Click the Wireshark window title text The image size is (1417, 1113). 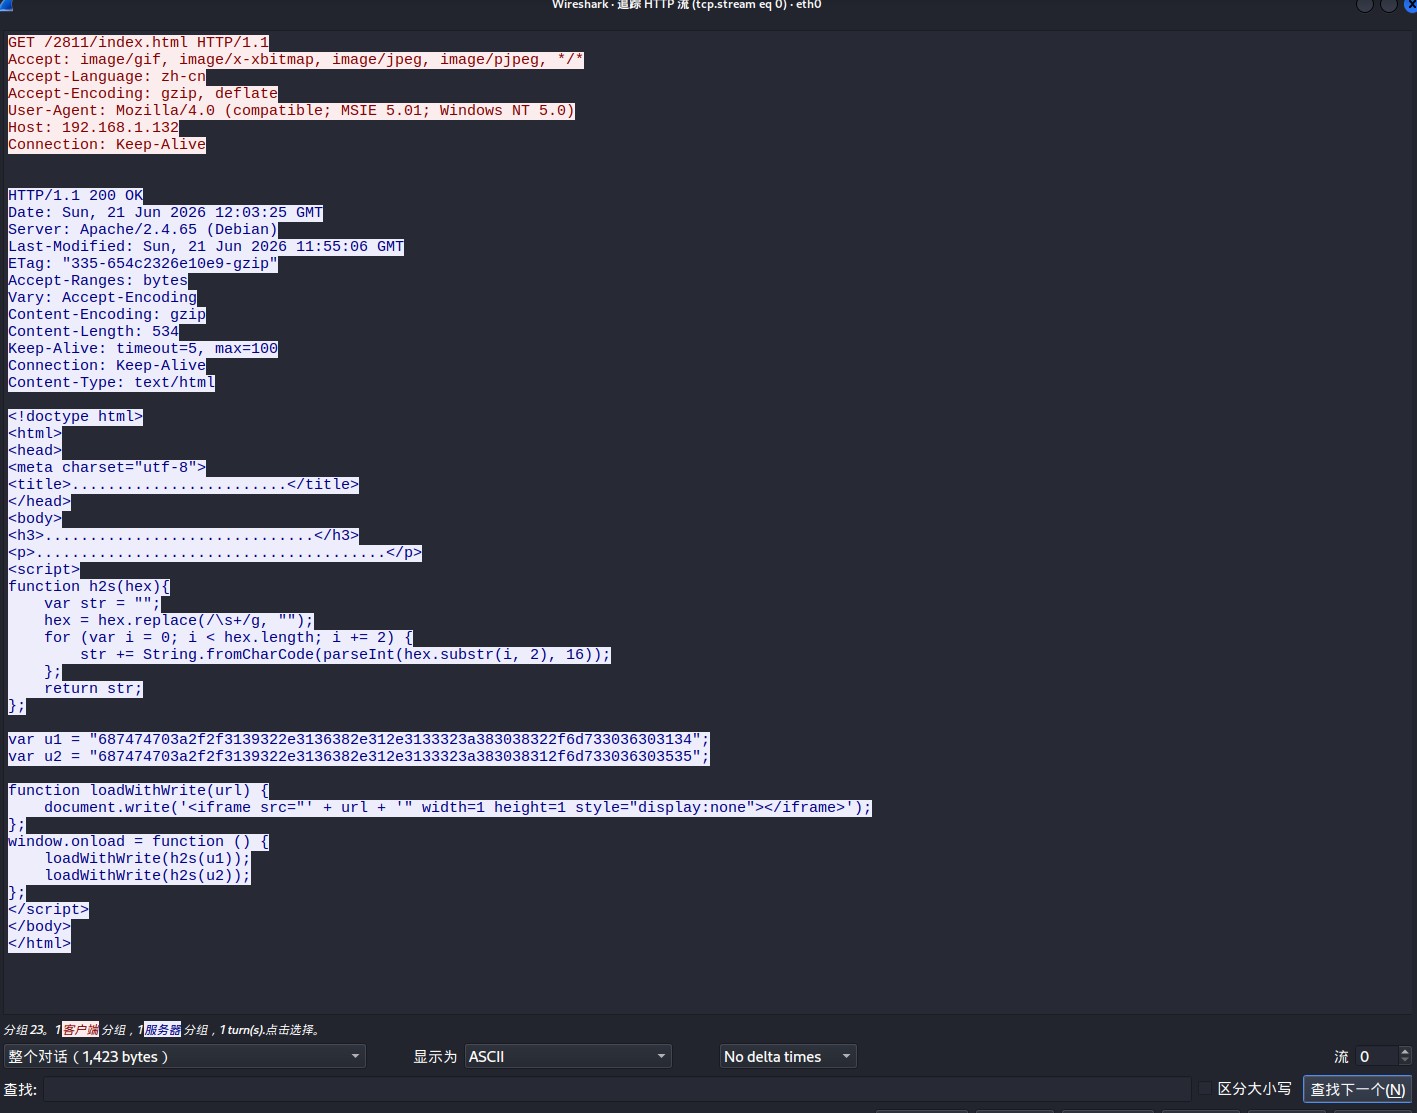click(686, 5)
